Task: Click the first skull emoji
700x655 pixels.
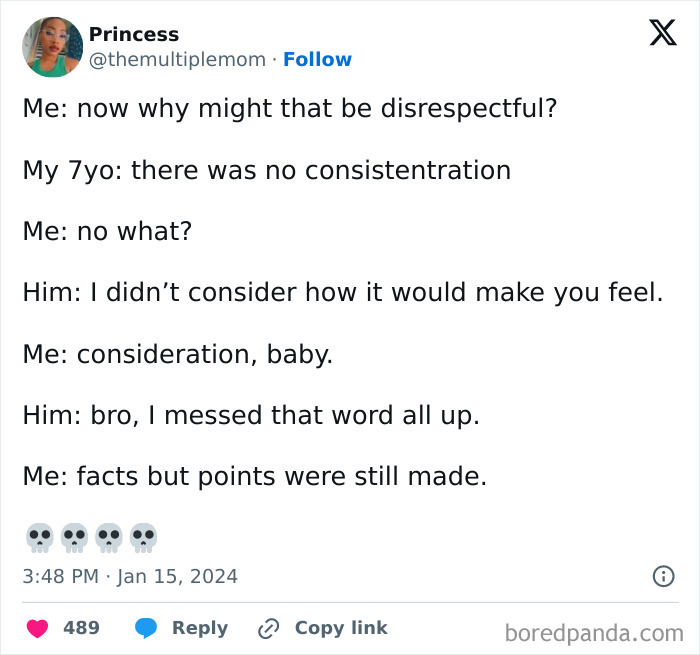Action: tap(40, 537)
